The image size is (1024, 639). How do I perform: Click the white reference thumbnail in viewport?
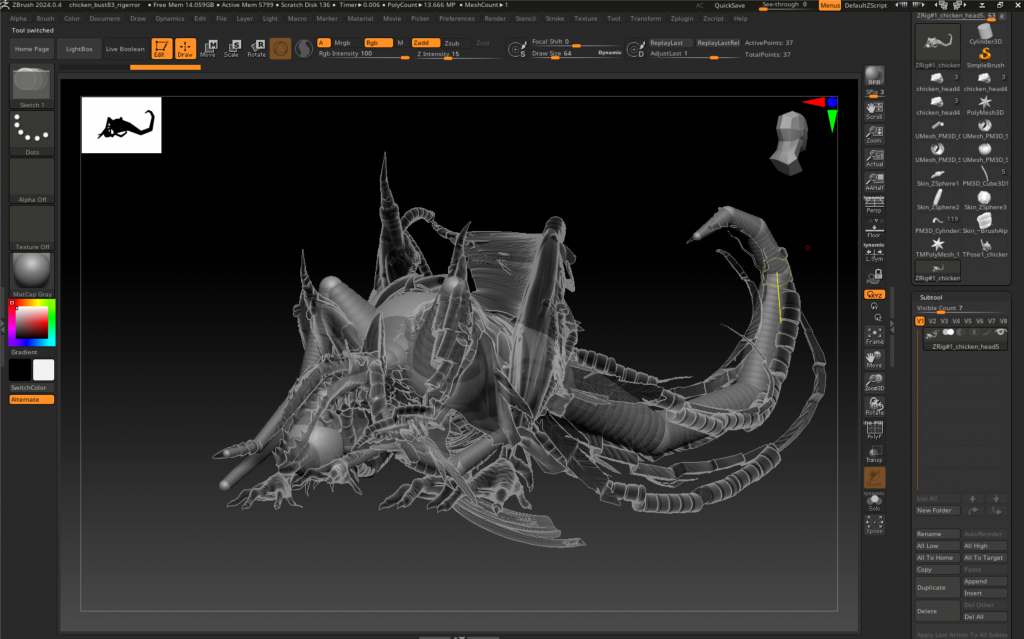point(121,125)
